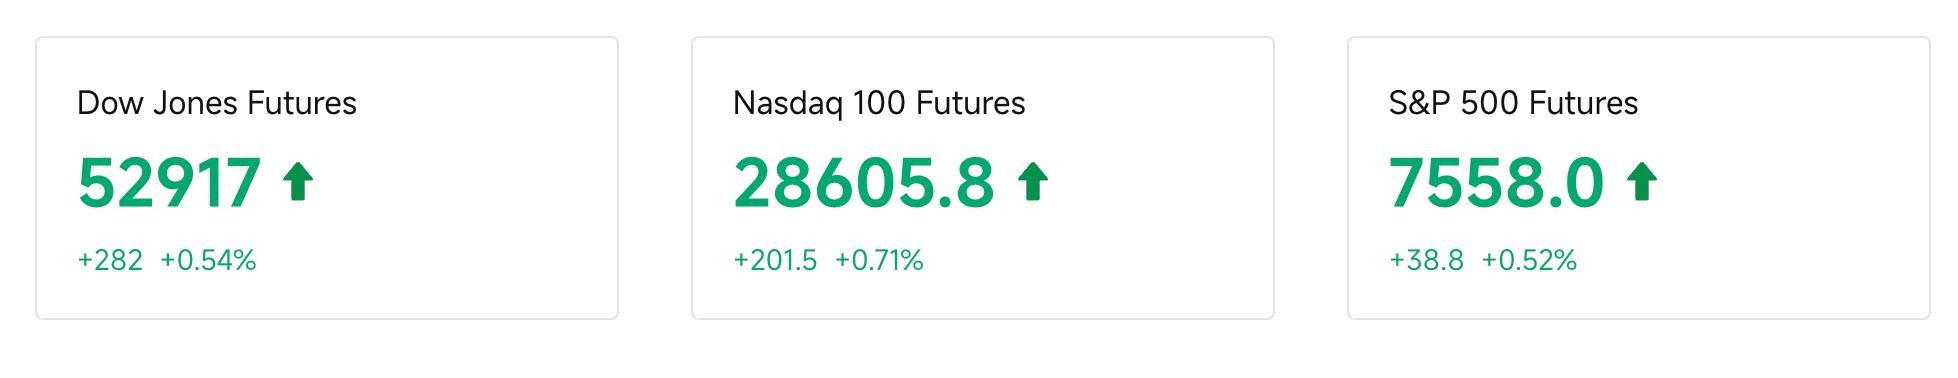The image size is (1958, 378).
Task: Open the Dow Jones Futures title
Action: [217, 103]
